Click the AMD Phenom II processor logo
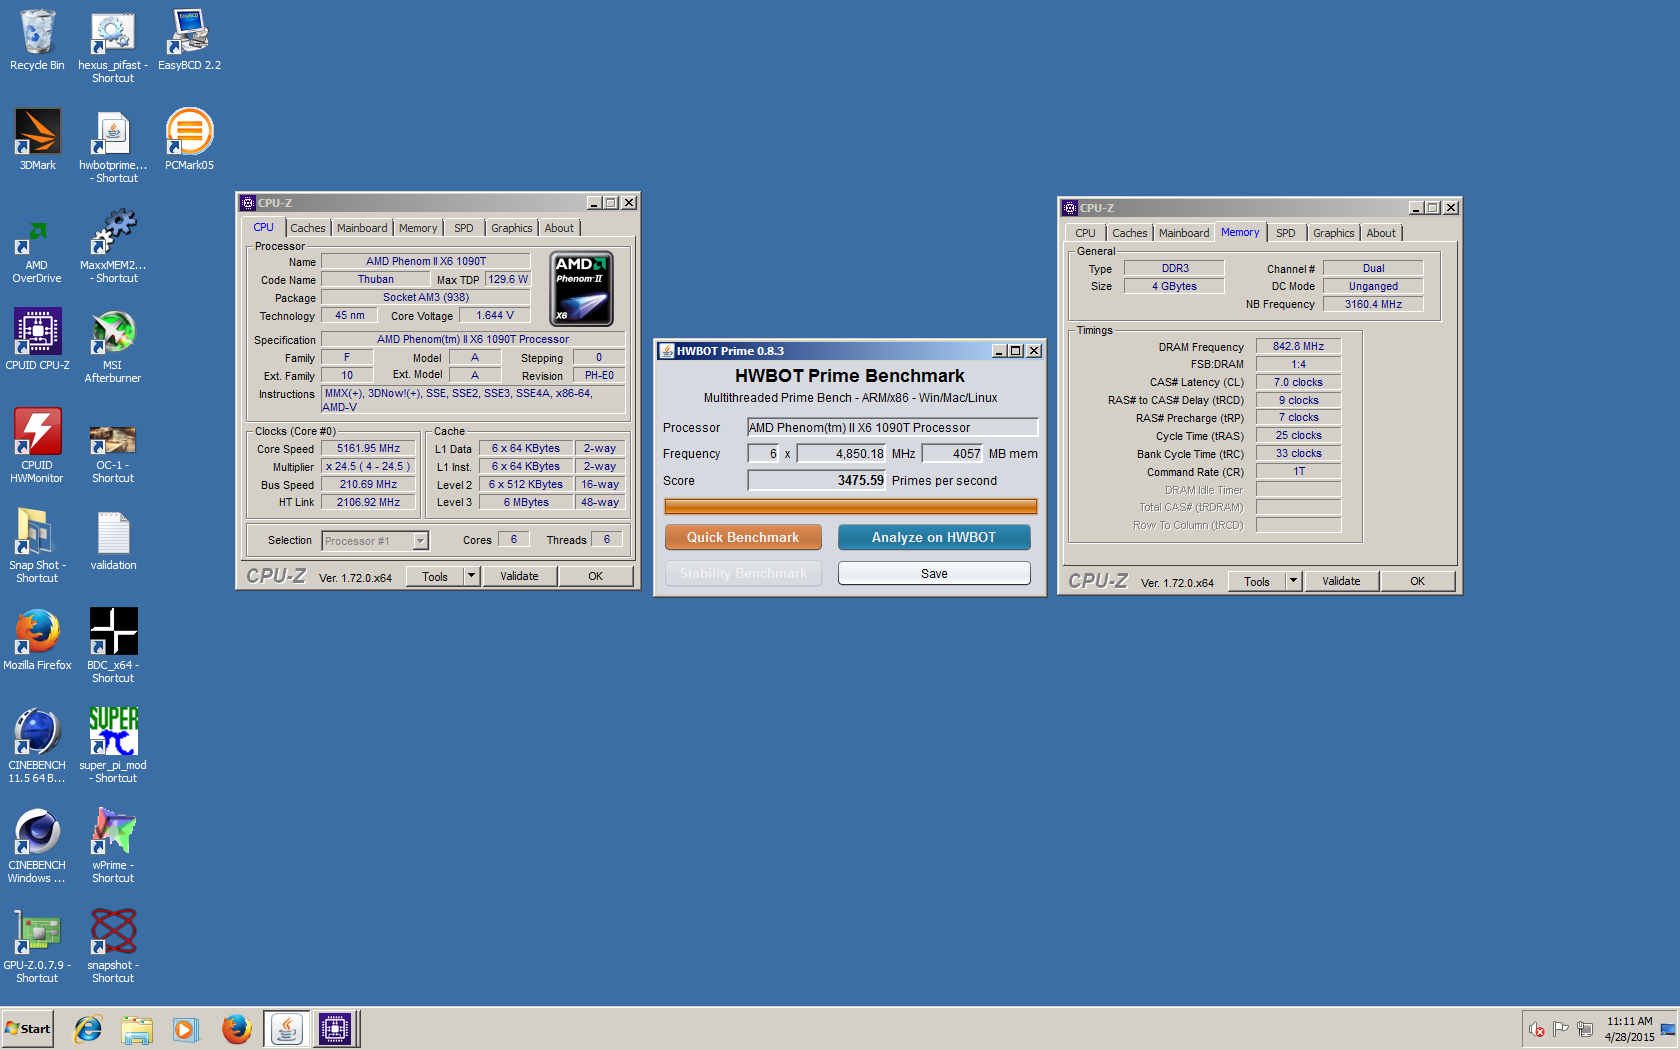 click(583, 289)
